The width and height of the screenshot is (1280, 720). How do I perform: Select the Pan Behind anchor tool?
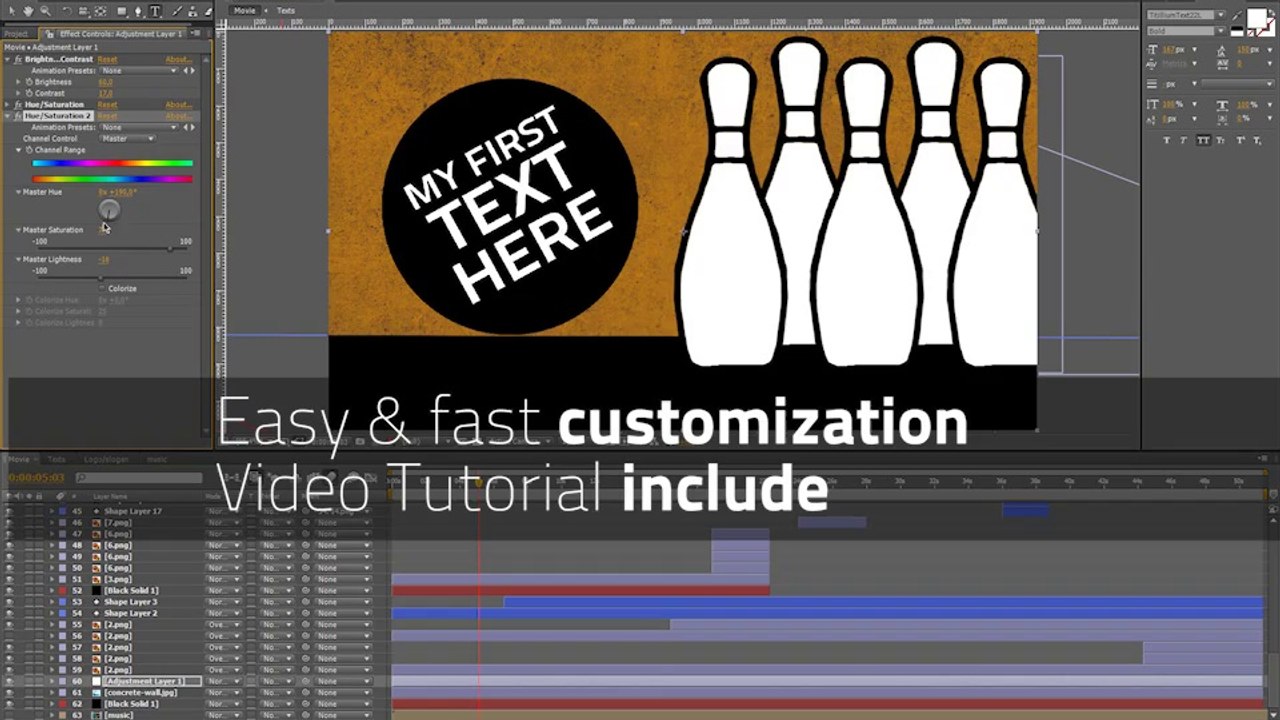coord(100,11)
